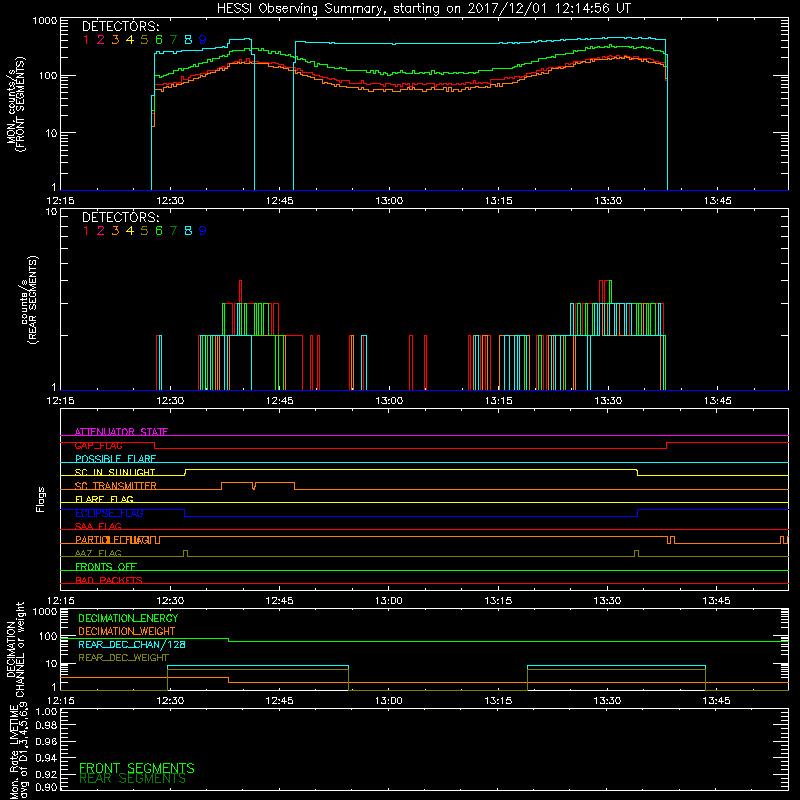Click the ATTENUATOR_STATE flag label
Screen dimensions: 800x800
tap(121, 432)
